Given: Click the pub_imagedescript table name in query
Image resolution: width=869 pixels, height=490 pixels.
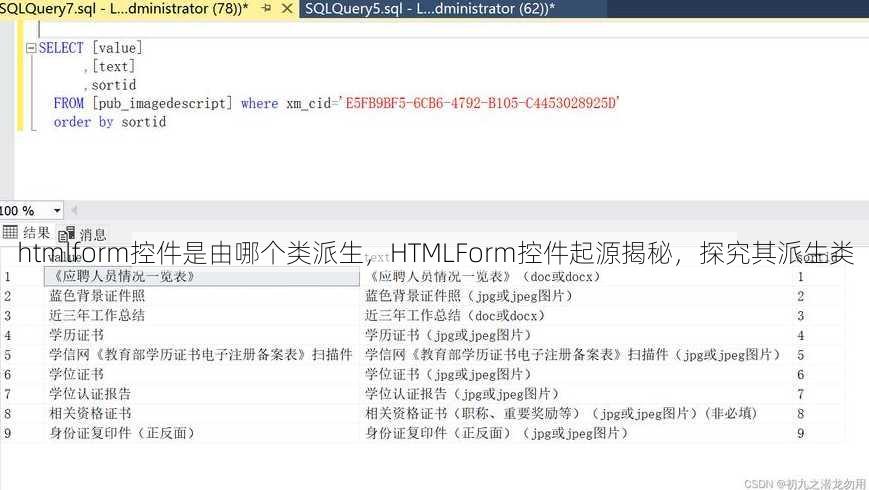Looking at the screenshot, I should [162, 104].
